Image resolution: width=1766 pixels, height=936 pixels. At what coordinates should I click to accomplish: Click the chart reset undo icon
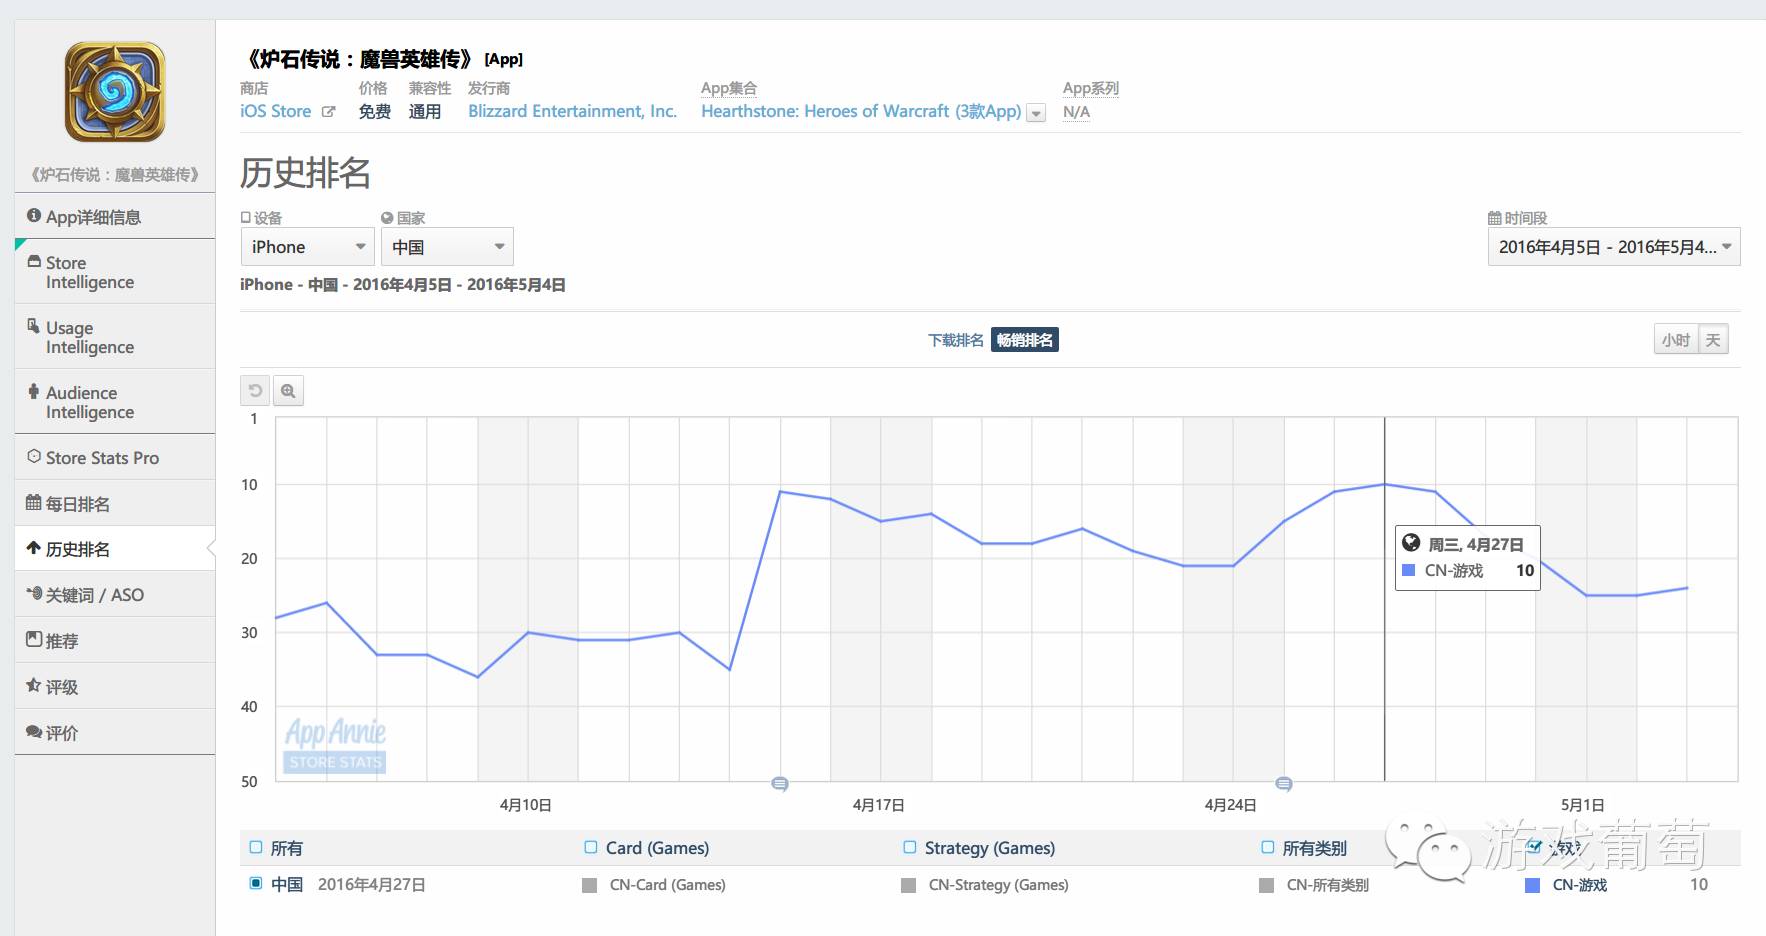255,391
